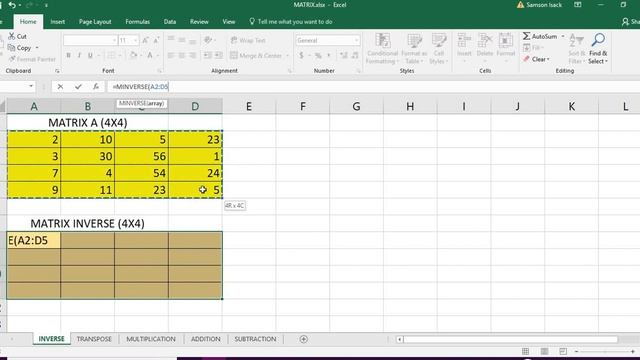Viewport: 640px width, 360px height.
Task: Click the Undo arrow in title bar
Action: (12, 5)
